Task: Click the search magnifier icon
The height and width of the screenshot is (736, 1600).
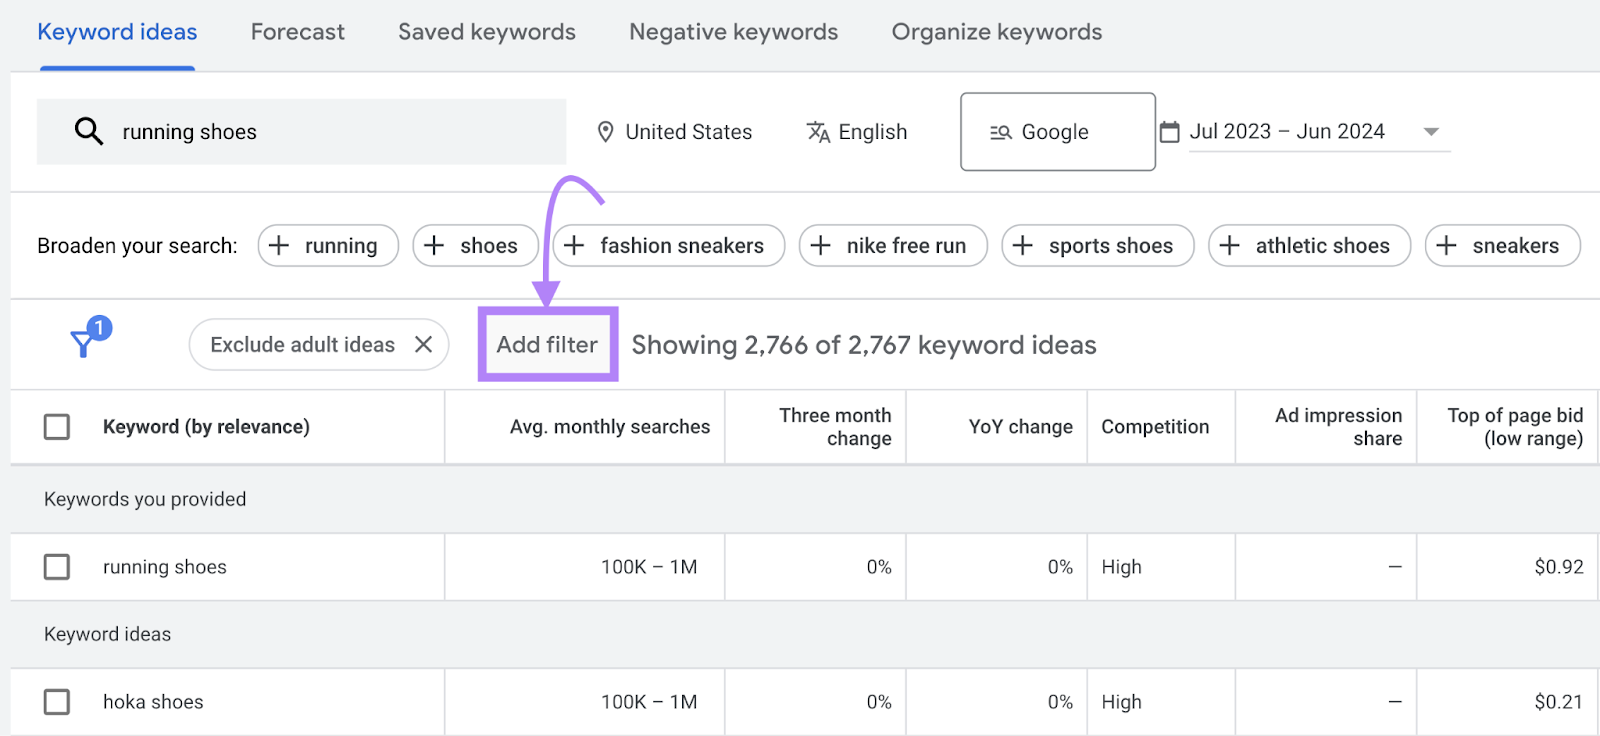Action: 89,131
